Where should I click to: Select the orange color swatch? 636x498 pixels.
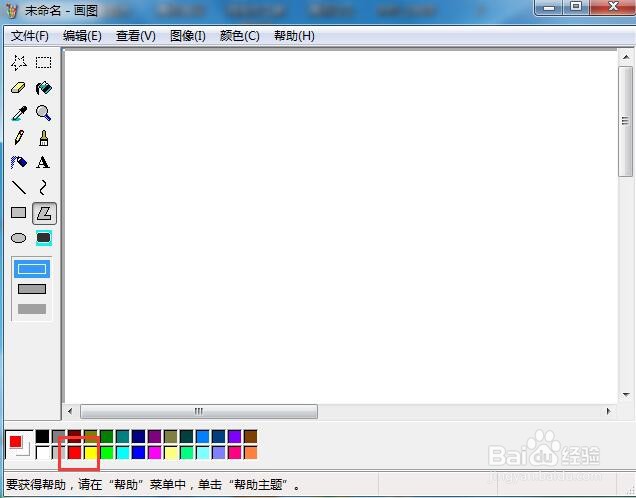click(x=251, y=452)
